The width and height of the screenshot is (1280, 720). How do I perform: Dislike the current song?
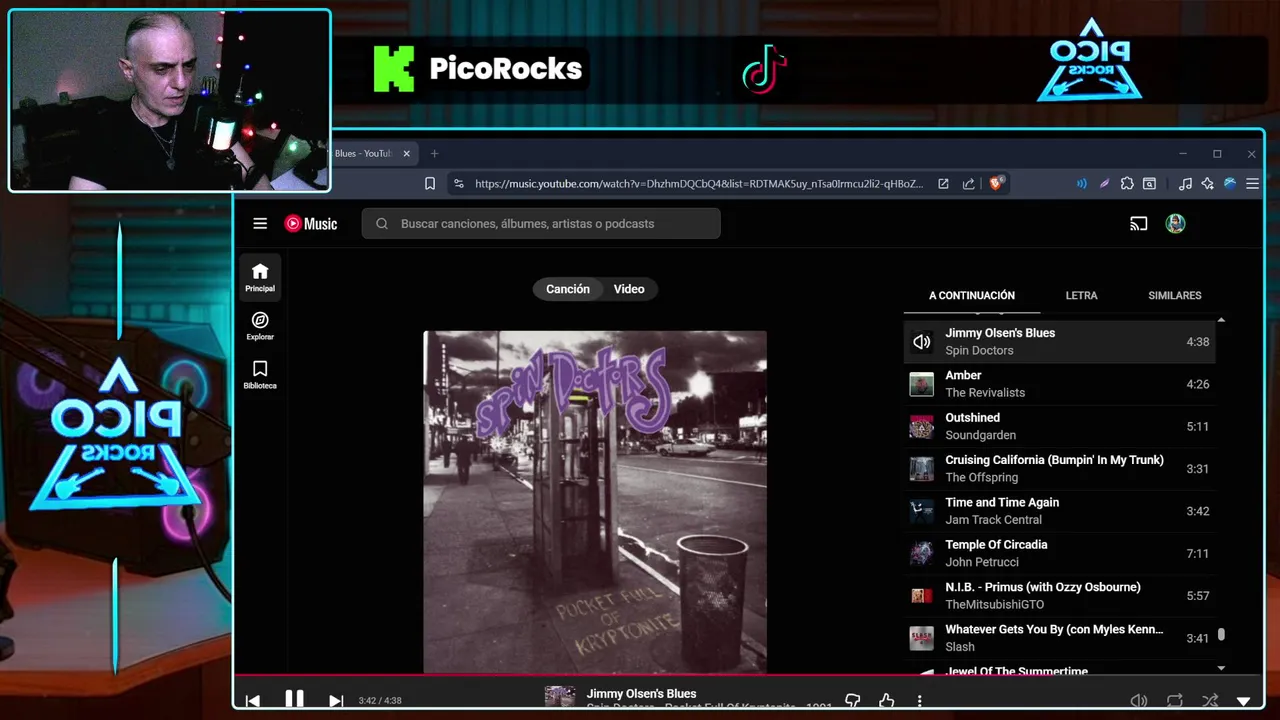pos(853,702)
